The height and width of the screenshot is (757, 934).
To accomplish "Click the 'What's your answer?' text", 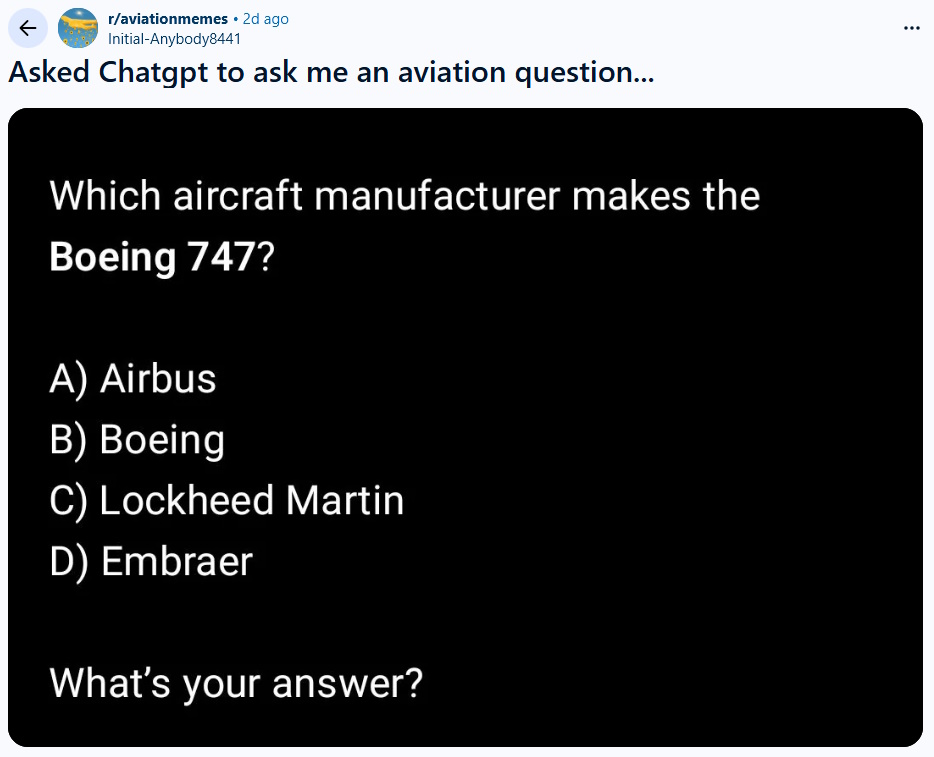I will click(x=236, y=684).
